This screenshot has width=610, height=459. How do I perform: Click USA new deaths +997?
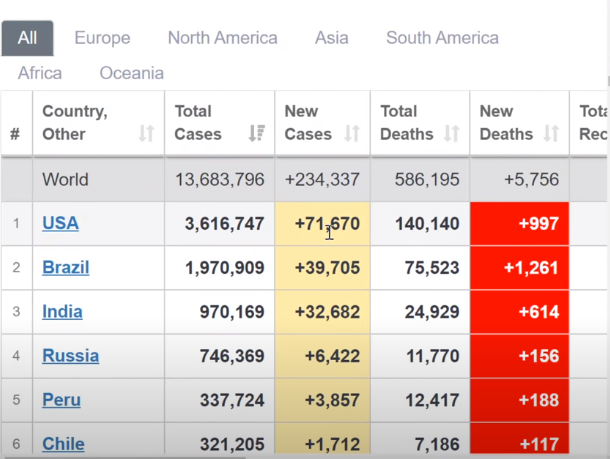tap(539, 224)
